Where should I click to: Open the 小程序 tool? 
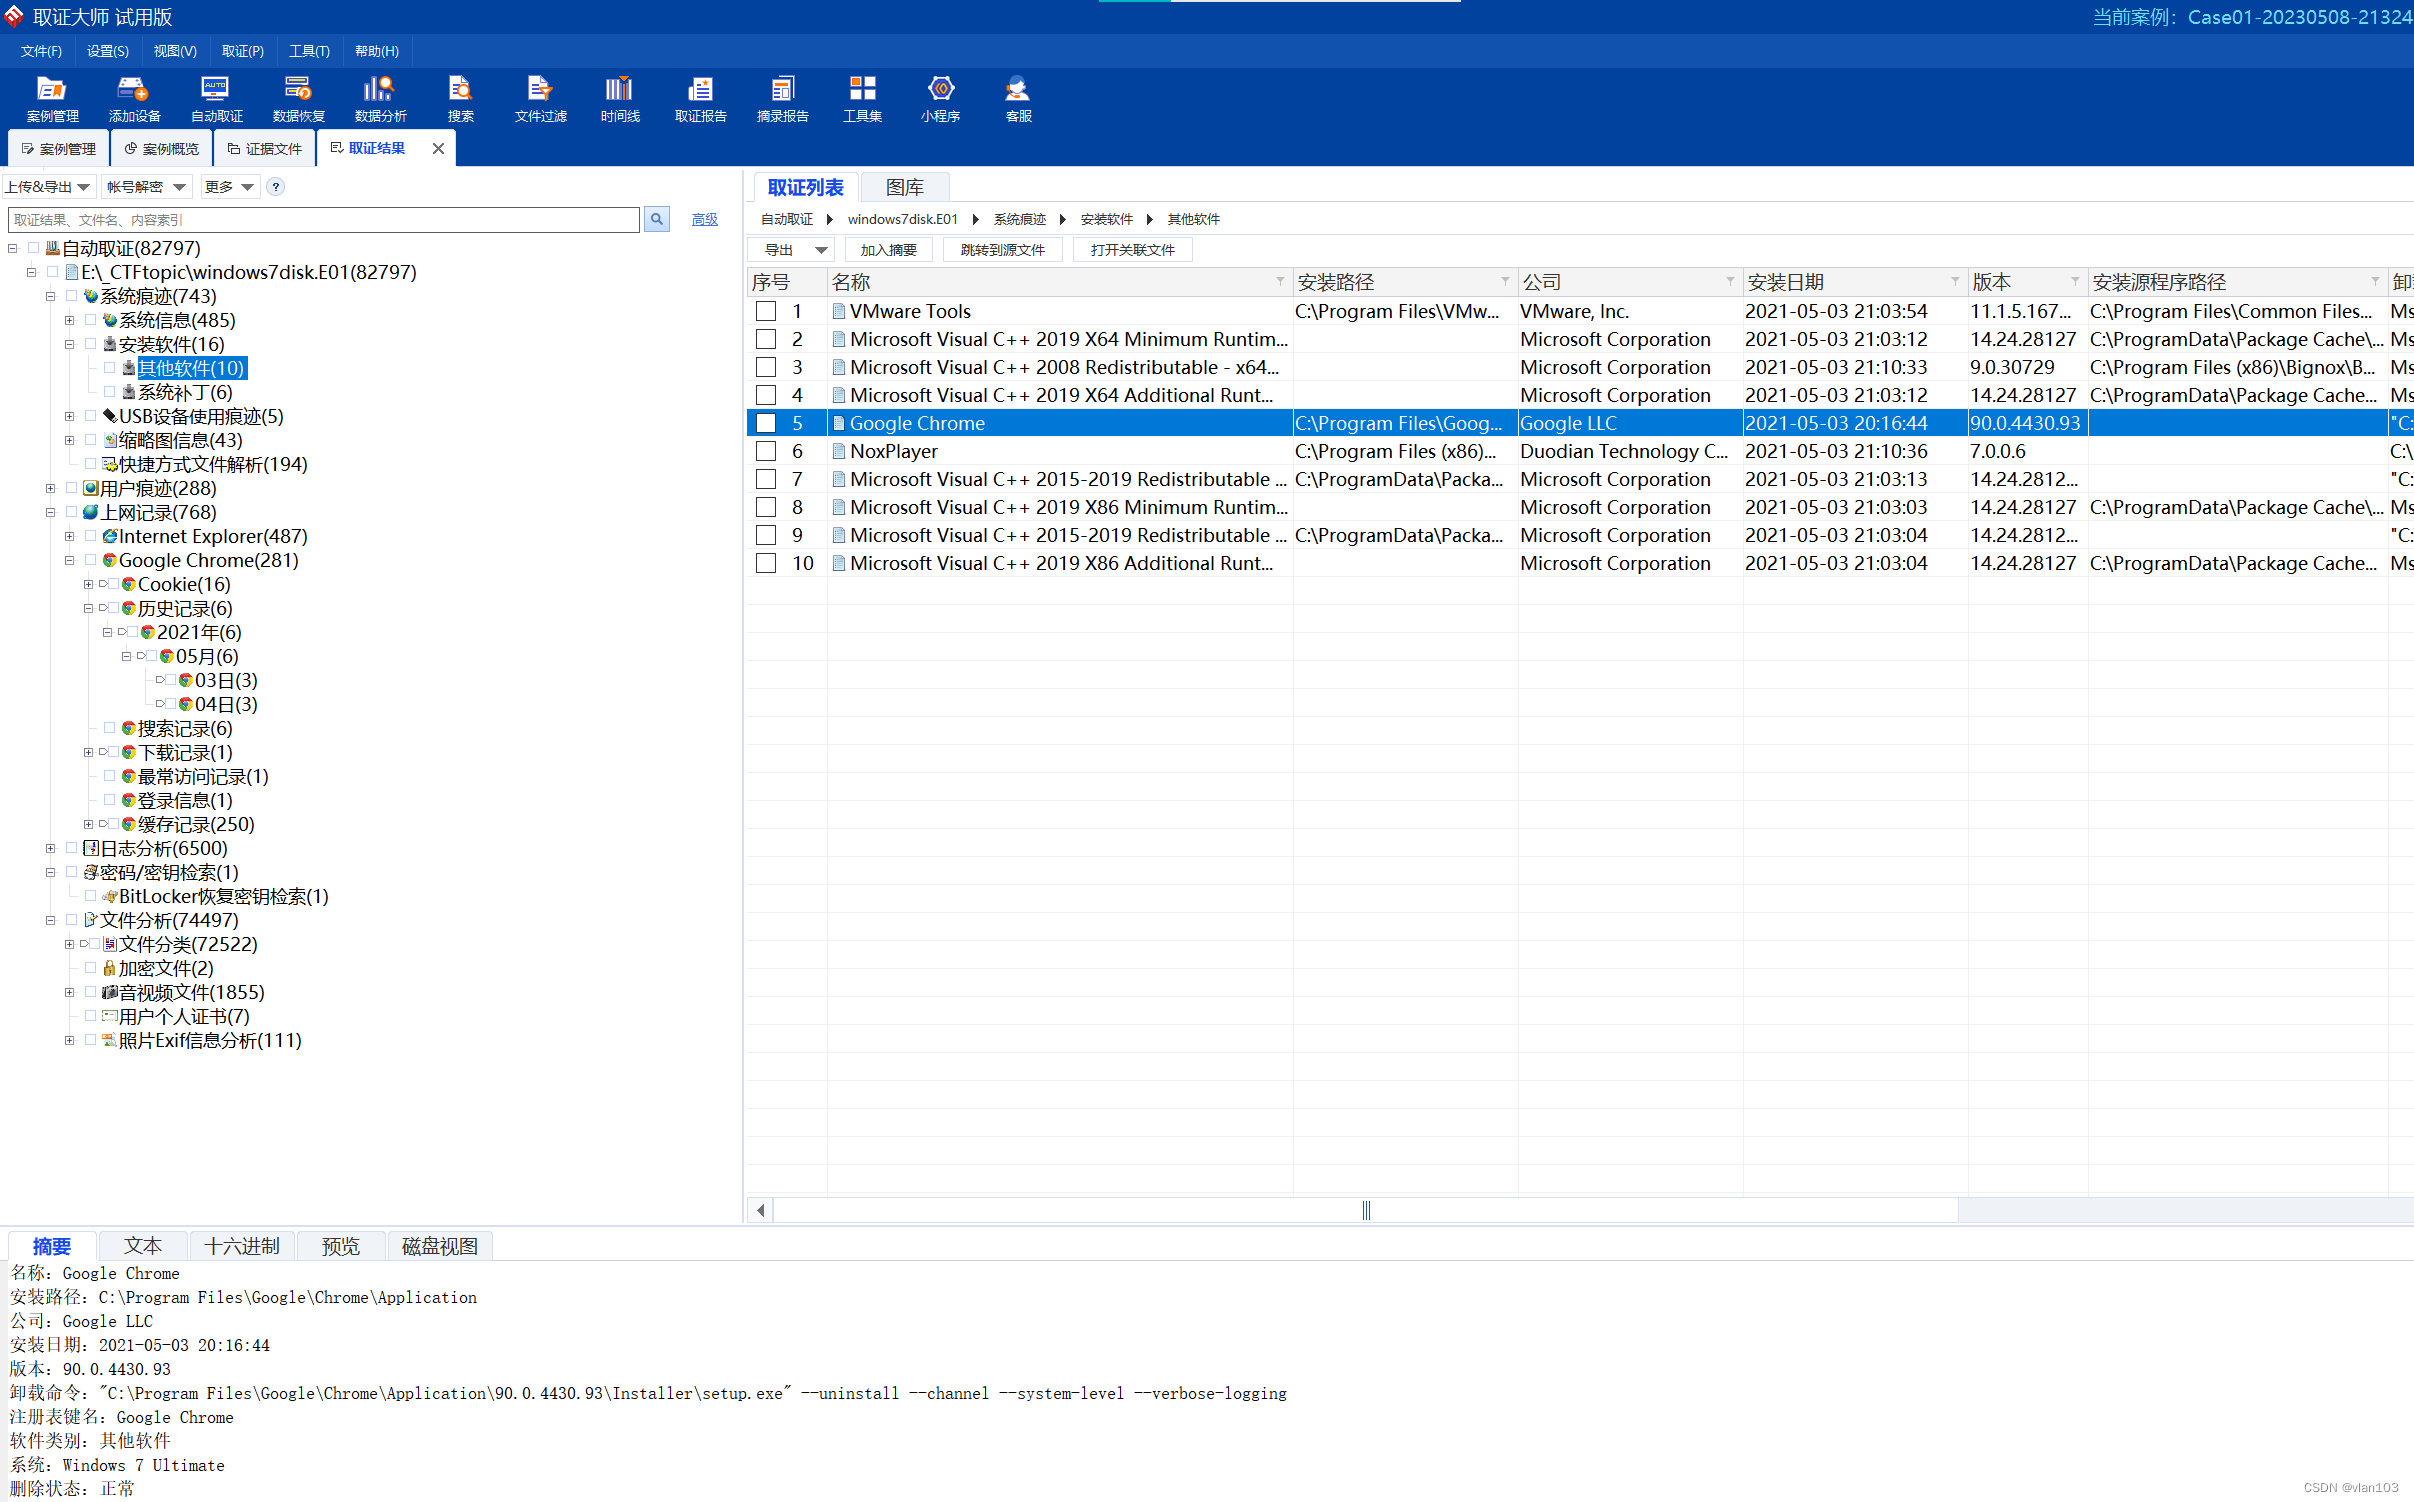[x=940, y=99]
